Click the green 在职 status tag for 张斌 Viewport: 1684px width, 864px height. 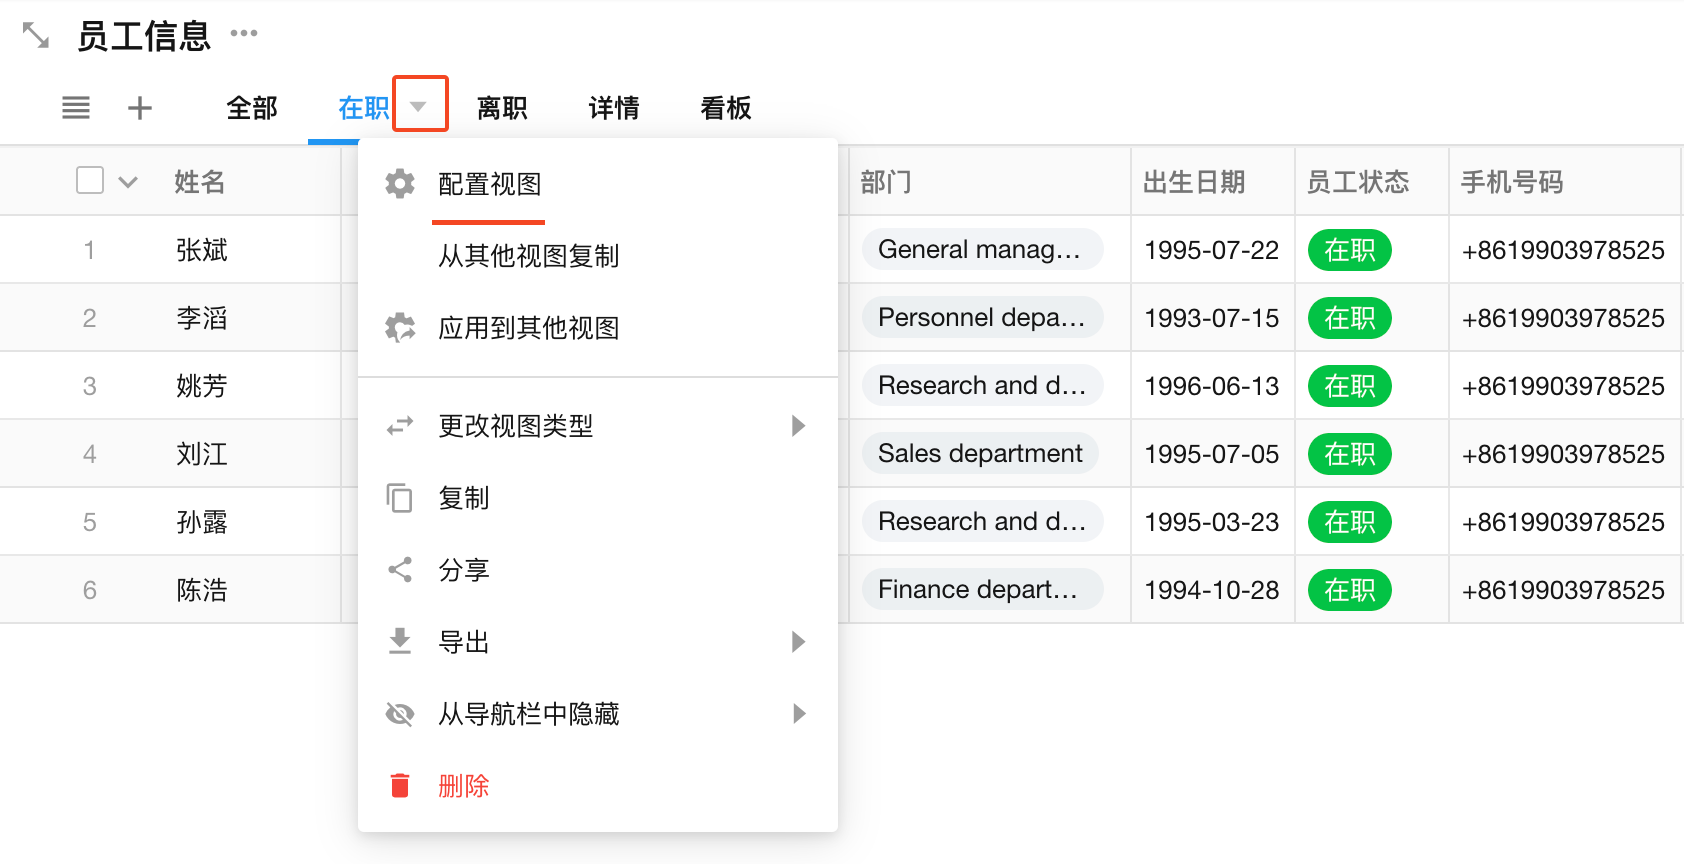1349,250
